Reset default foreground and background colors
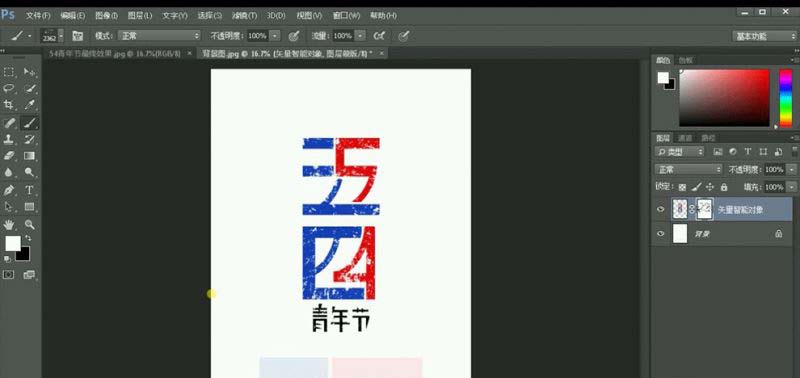800x378 pixels. [7, 259]
